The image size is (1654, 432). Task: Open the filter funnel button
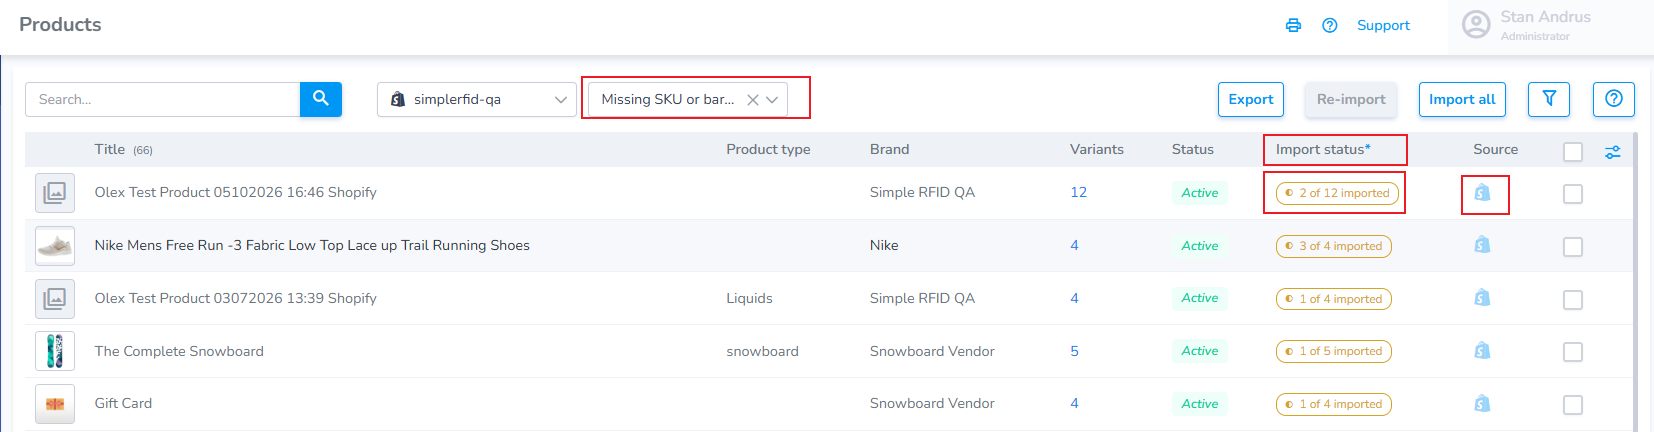(1549, 99)
